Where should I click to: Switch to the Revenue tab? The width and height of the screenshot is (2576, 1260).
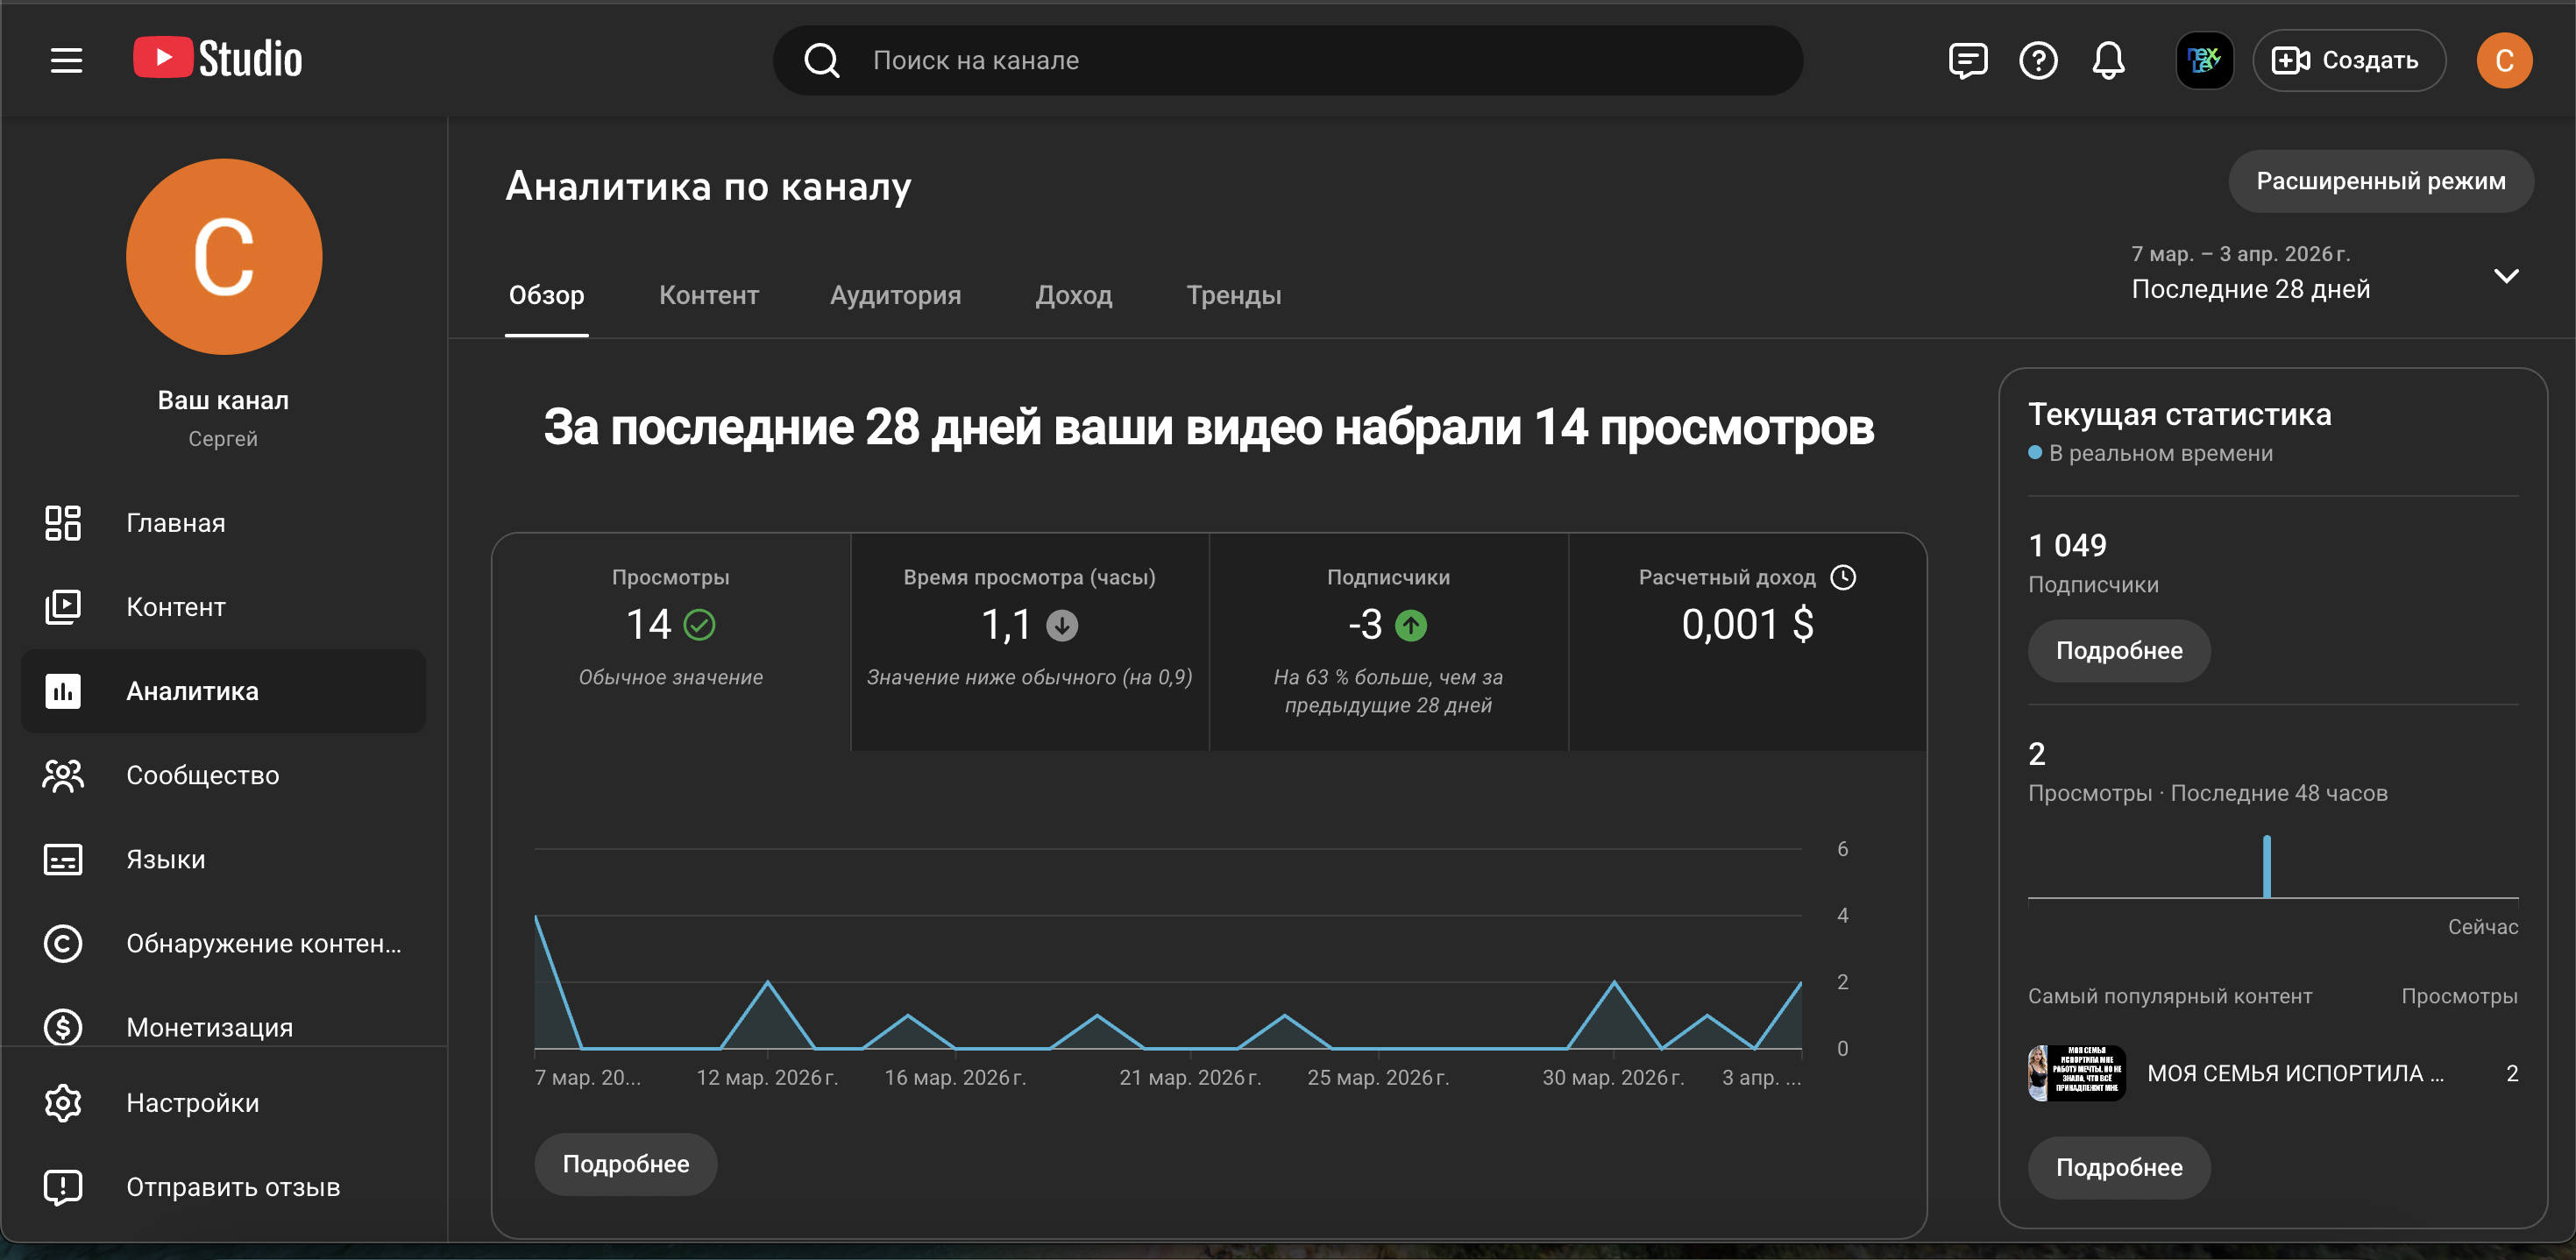(x=1073, y=295)
